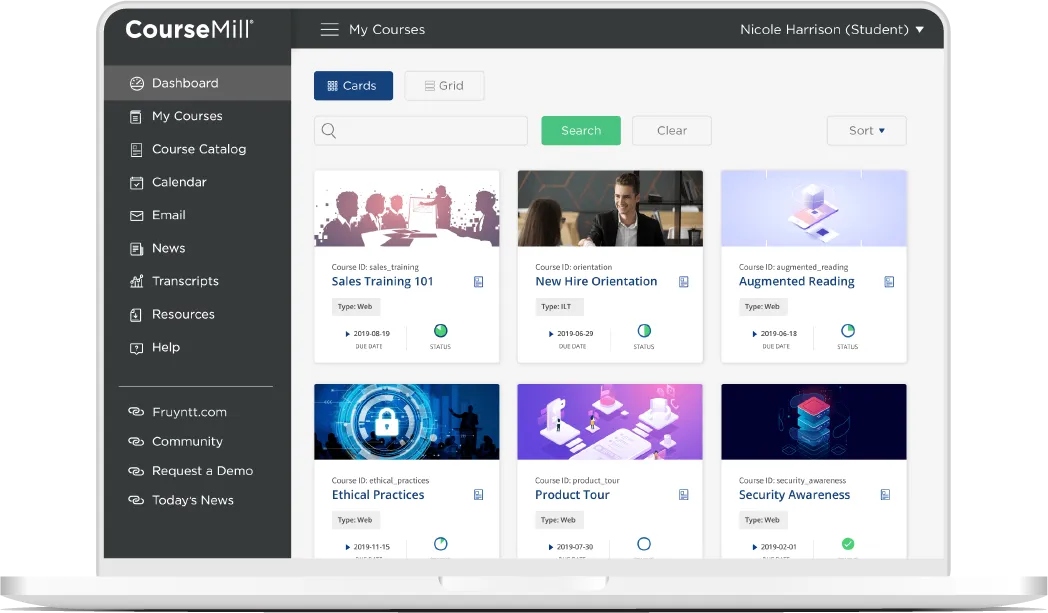Viewport: 1048px width, 613px height.
Task: Click the Transcripts chart icon
Action: pyautogui.click(x=136, y=281)
